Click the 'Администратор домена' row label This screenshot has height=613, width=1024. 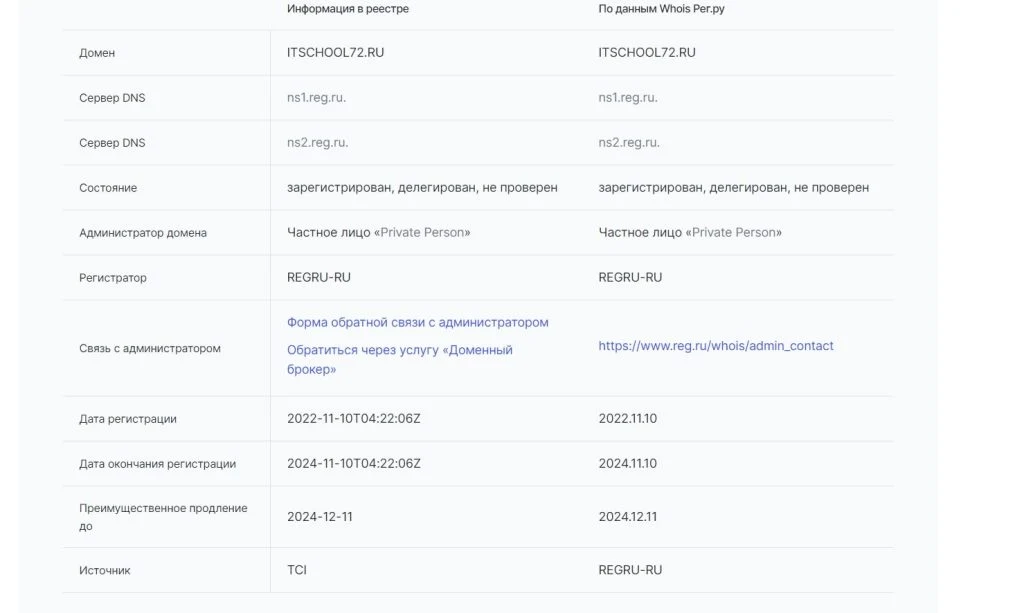click(143, 233)
